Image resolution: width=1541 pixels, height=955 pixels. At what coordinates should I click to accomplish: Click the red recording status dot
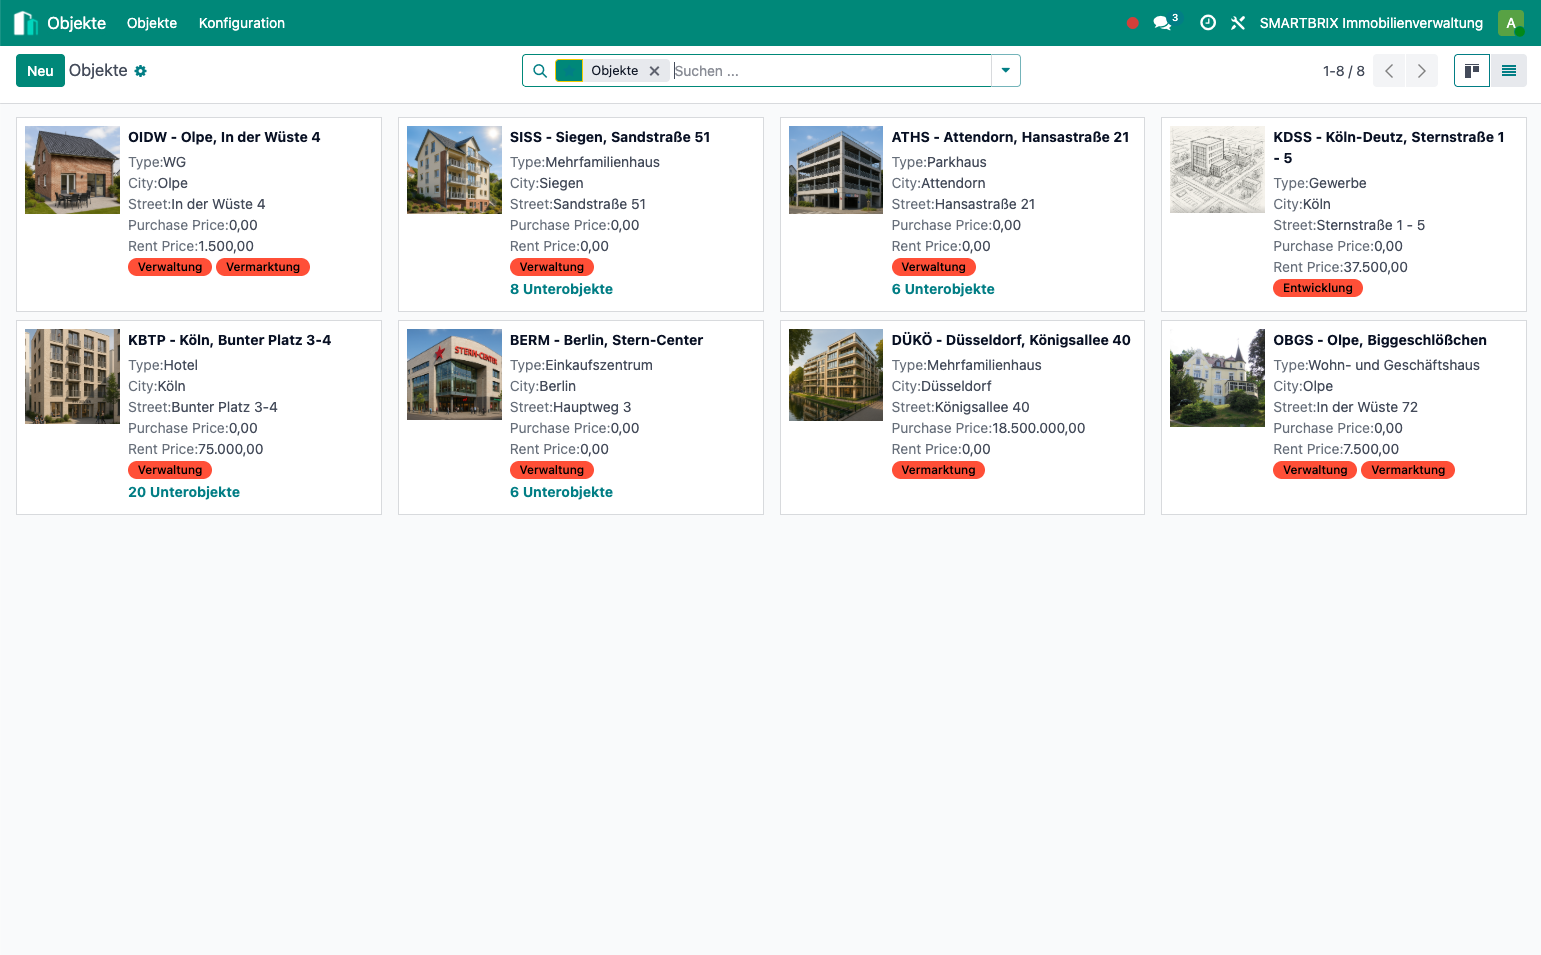tap(1133, 23)
